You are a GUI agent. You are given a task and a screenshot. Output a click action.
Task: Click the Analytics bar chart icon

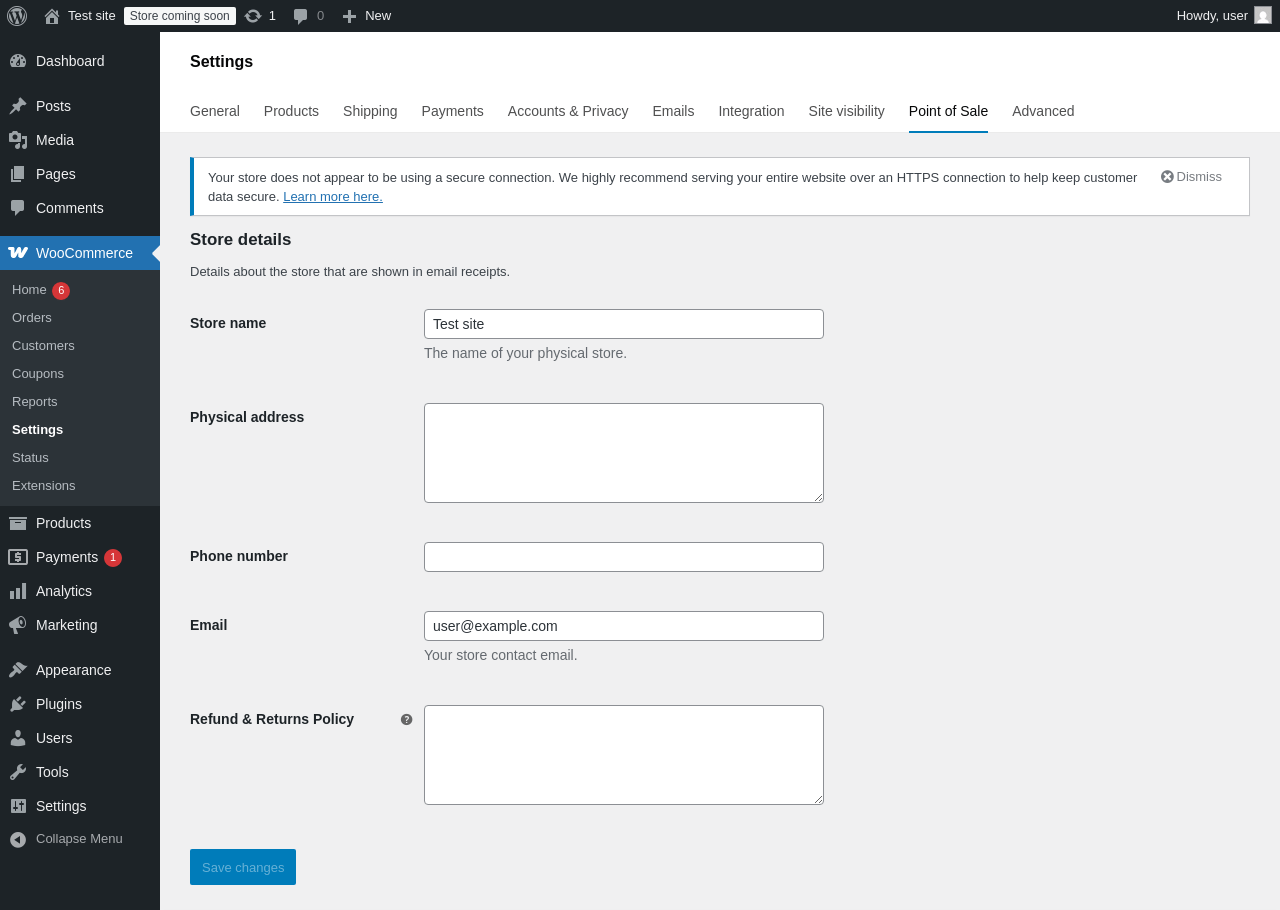tap(18, 591)
